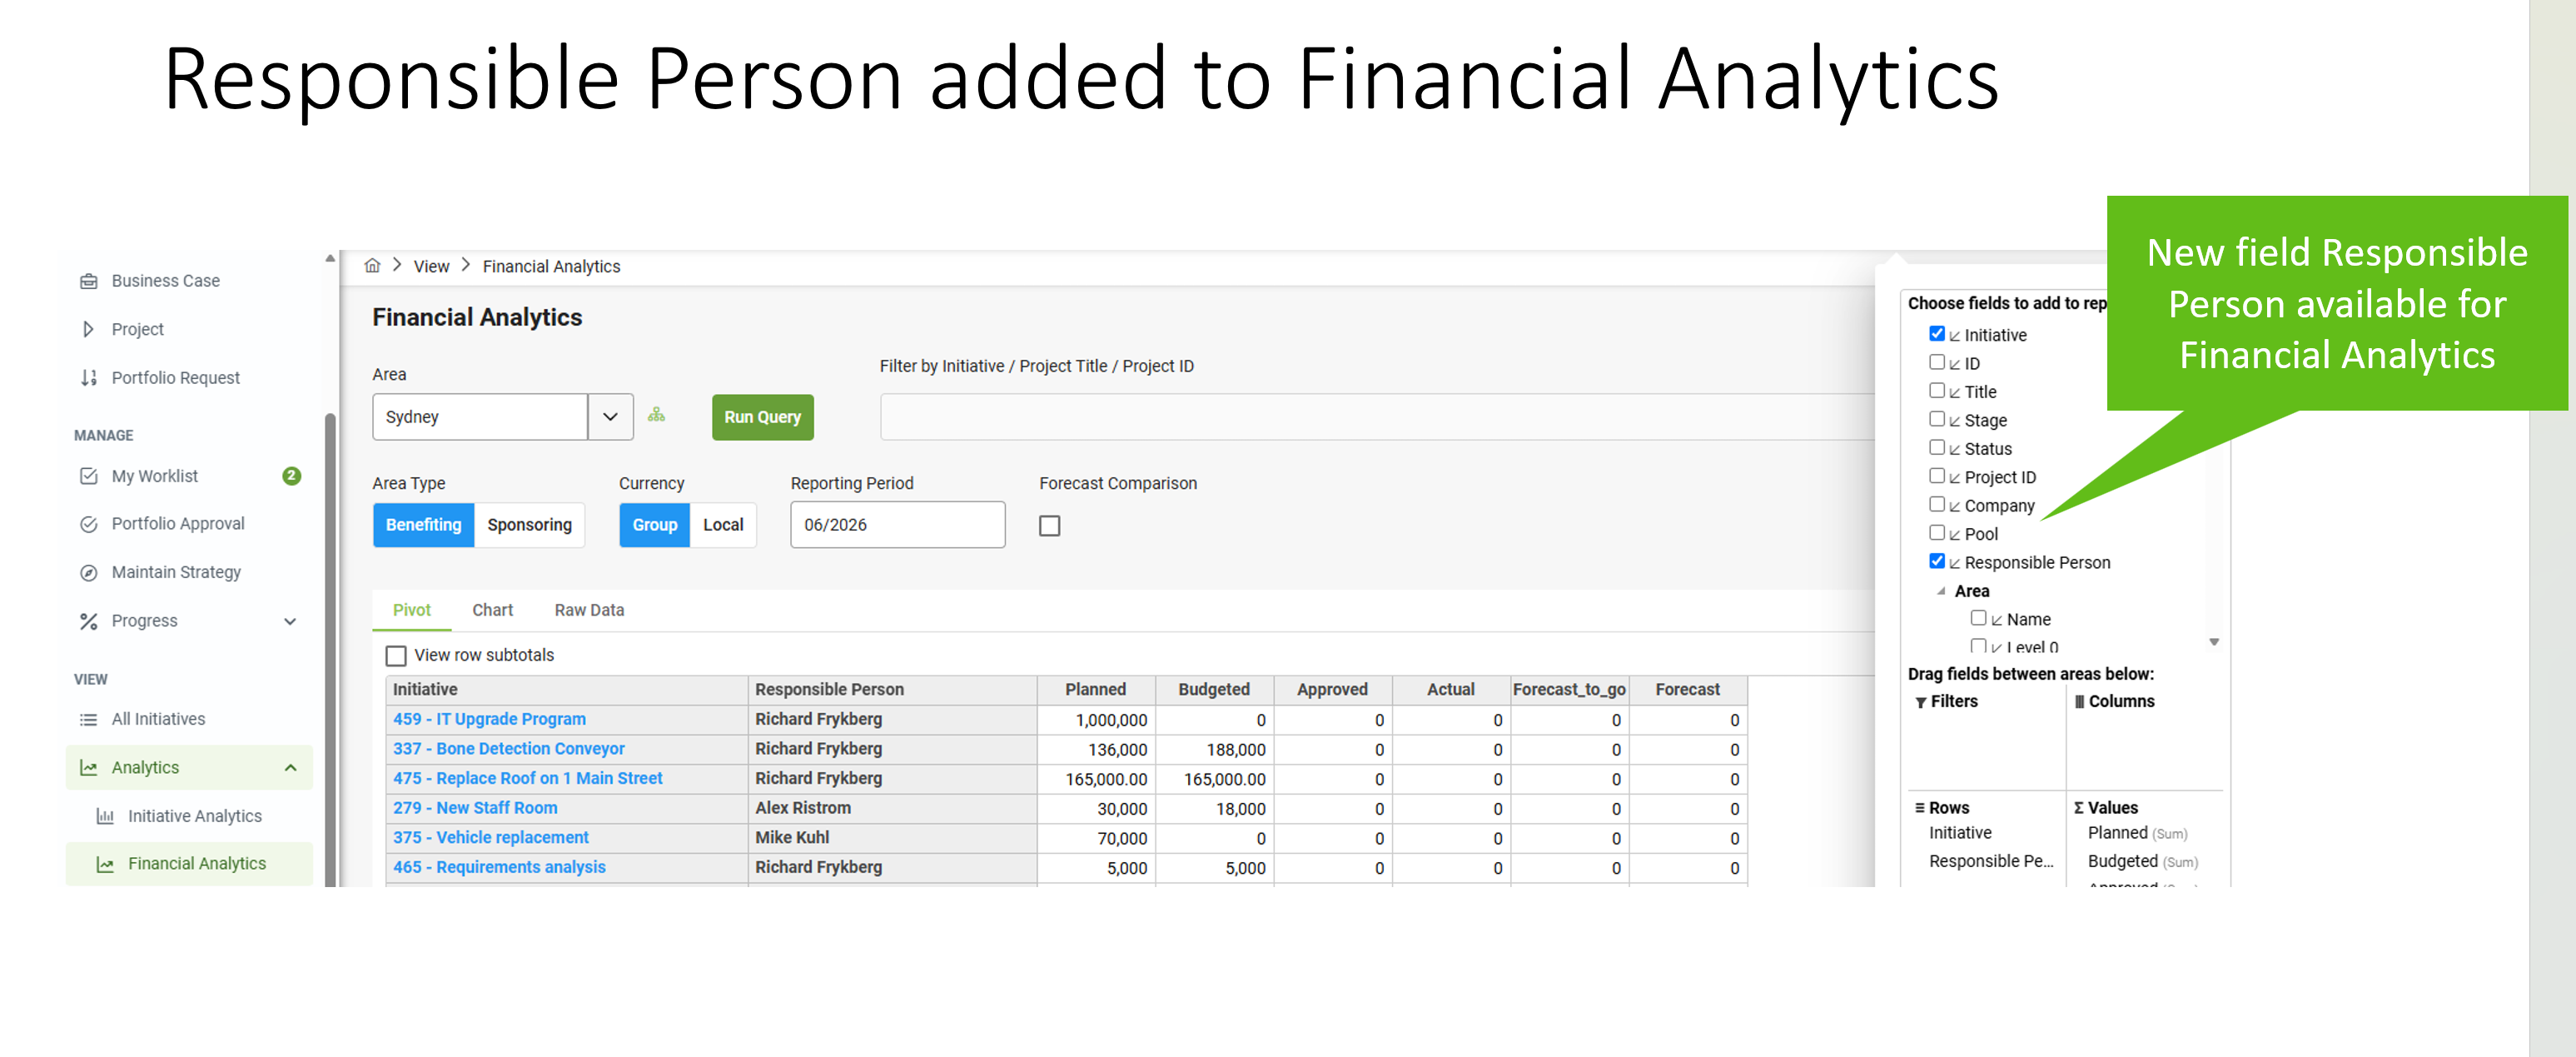Open the Area dropdown arrow next to Sydney
Screen dimensions: 2576x1057
click(x=610, y=416)
